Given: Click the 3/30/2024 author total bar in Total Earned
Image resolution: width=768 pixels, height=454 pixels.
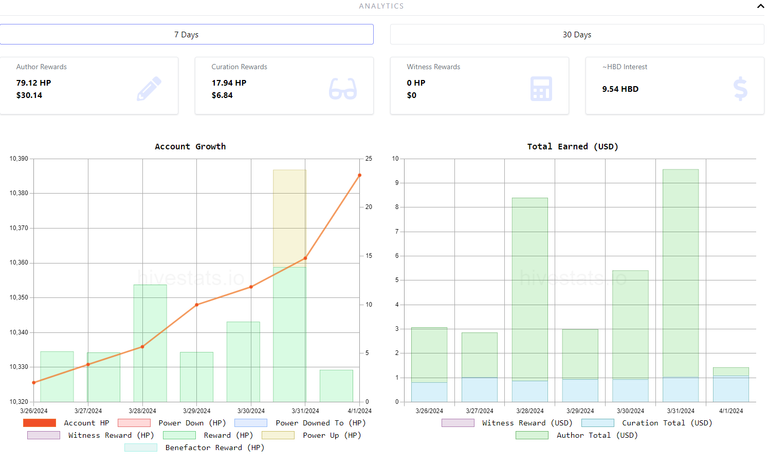Looking at the screenshot, I should click(x=630, y=325).
